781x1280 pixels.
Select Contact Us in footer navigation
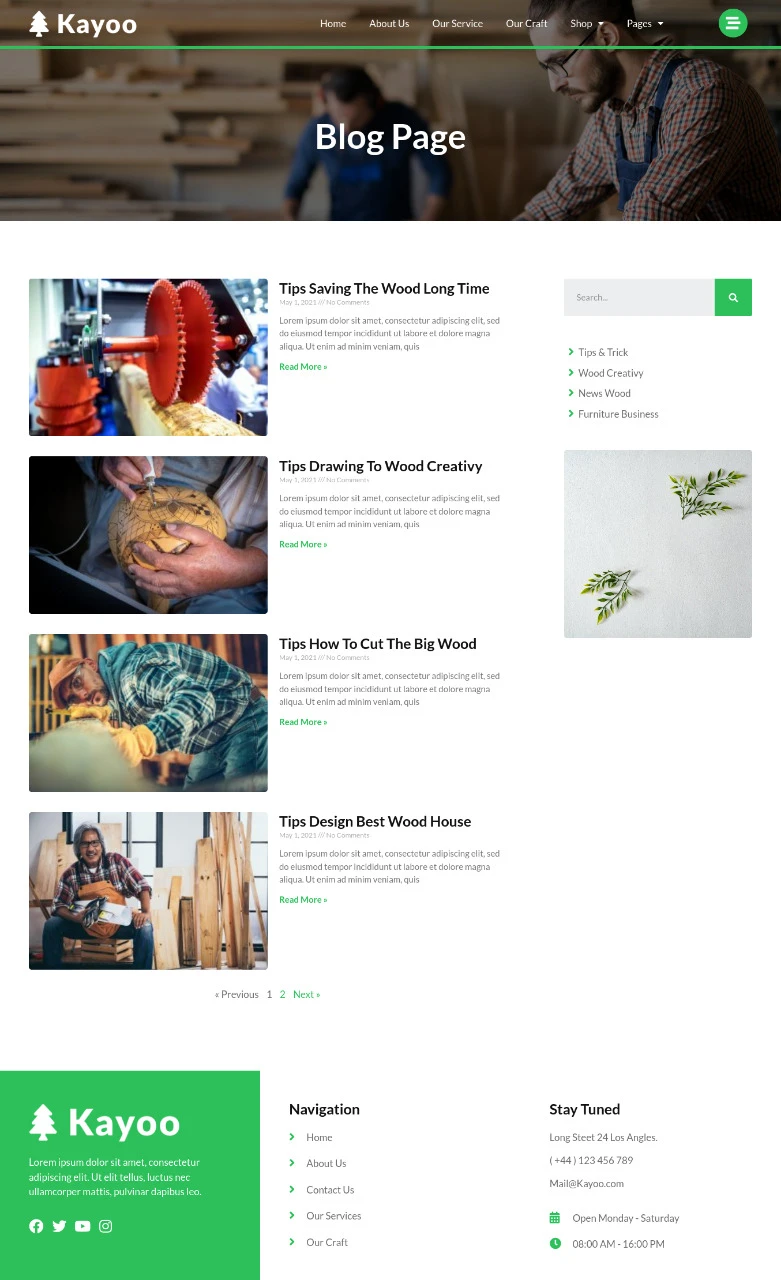[x=330, y=1190]
